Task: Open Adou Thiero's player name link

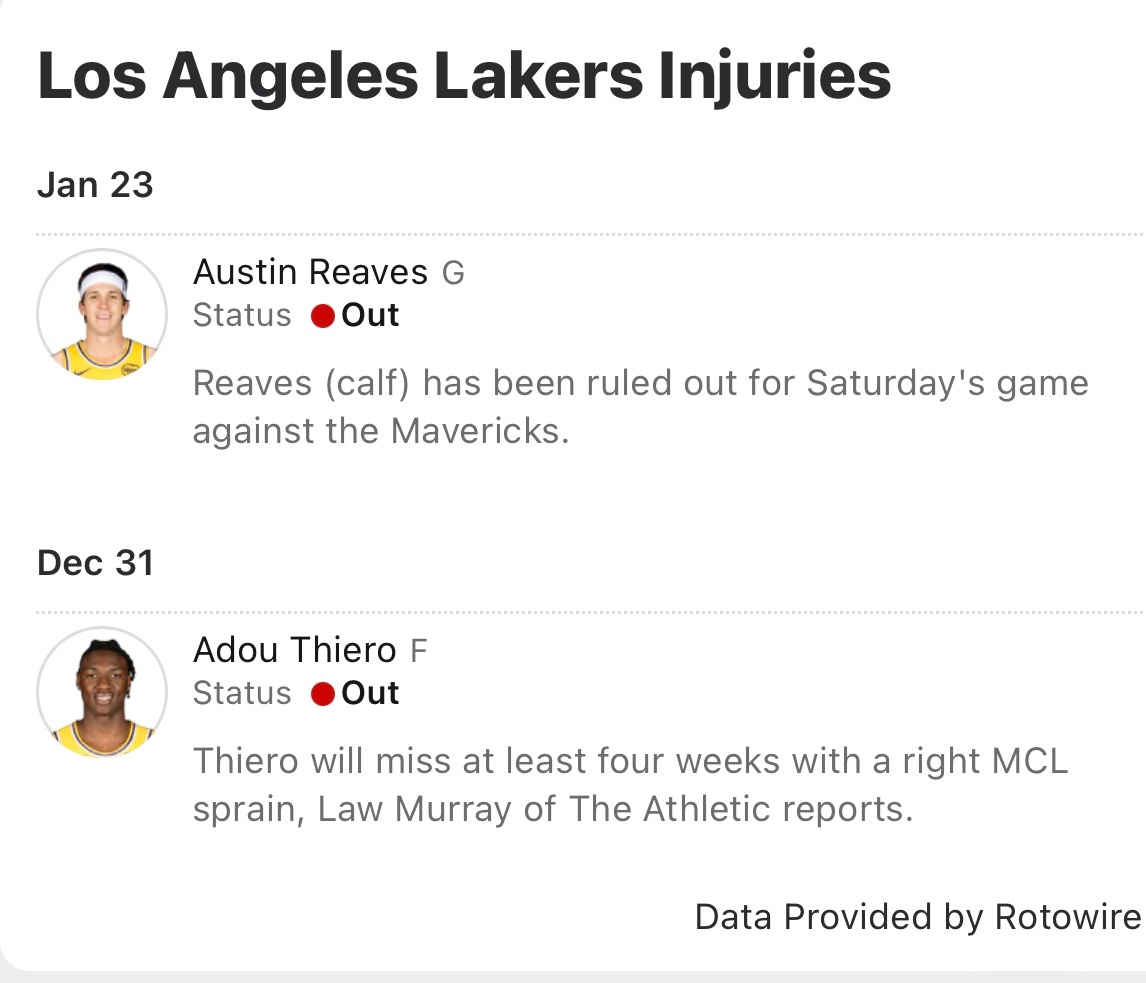Action: coord(294,650)
